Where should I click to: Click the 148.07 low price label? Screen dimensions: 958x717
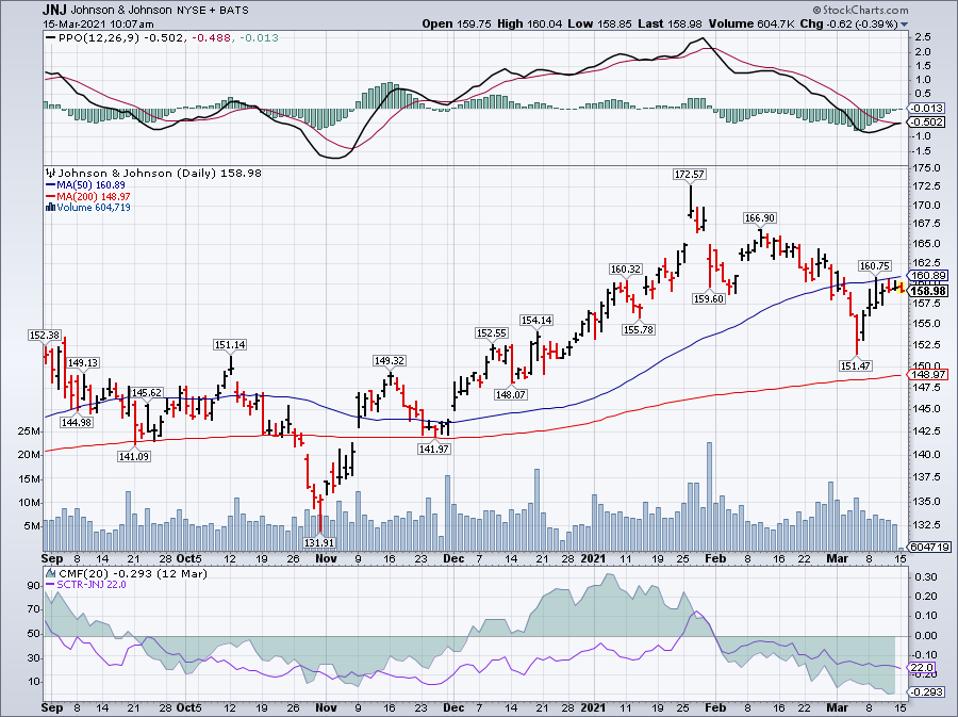tap(511, 395)
